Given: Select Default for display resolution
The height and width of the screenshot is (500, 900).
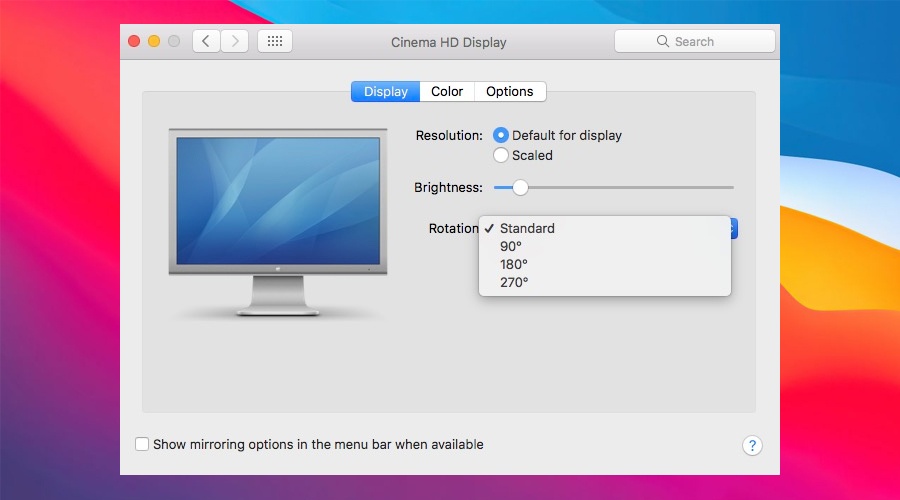Looking at the screenshot, I should (501, 135).
